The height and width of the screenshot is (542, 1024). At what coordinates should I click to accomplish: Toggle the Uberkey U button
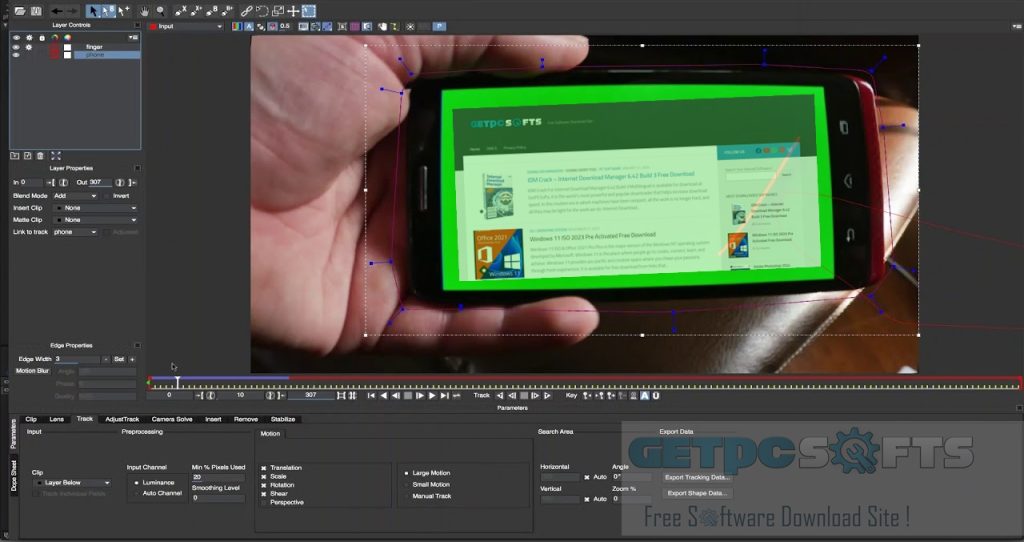pyautogui.click(x=656, y=395)
